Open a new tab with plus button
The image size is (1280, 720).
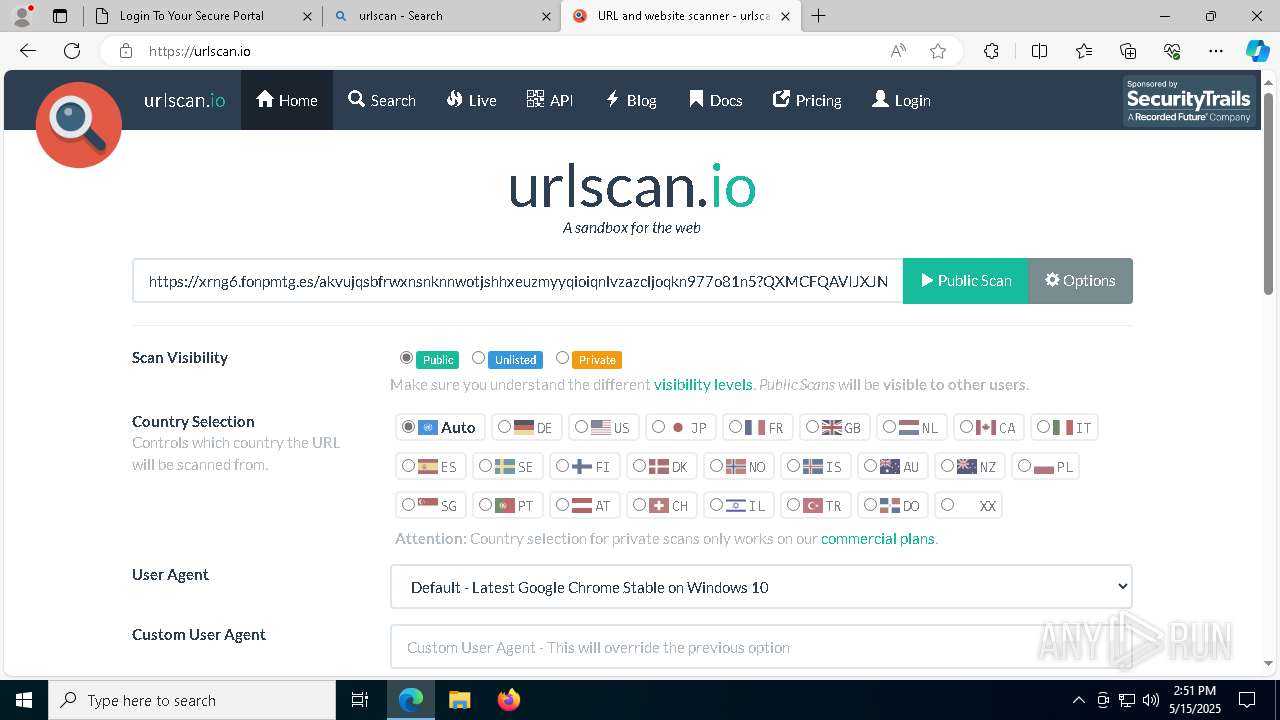pos(819,16)
